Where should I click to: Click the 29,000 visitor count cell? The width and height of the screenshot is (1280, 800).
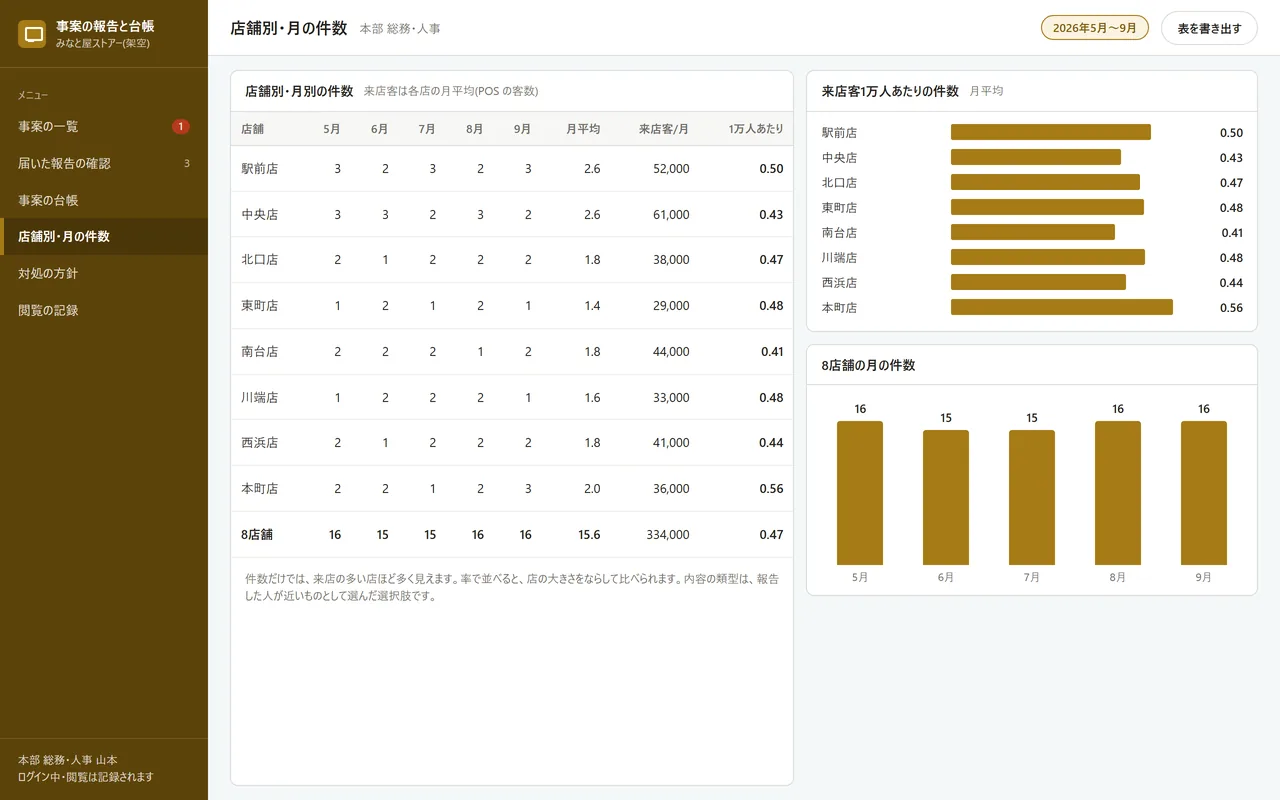(671, 306)
